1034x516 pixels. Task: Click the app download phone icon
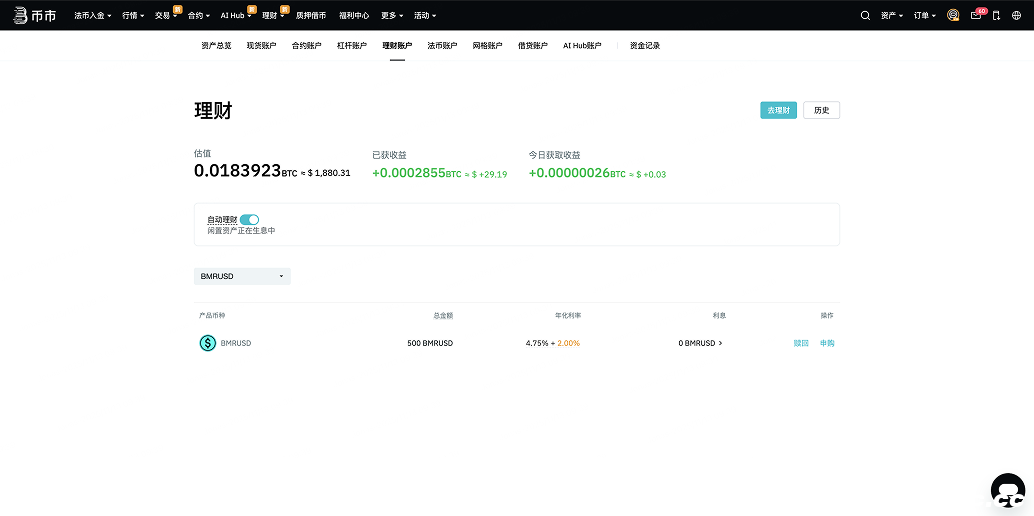coord(996,15)
